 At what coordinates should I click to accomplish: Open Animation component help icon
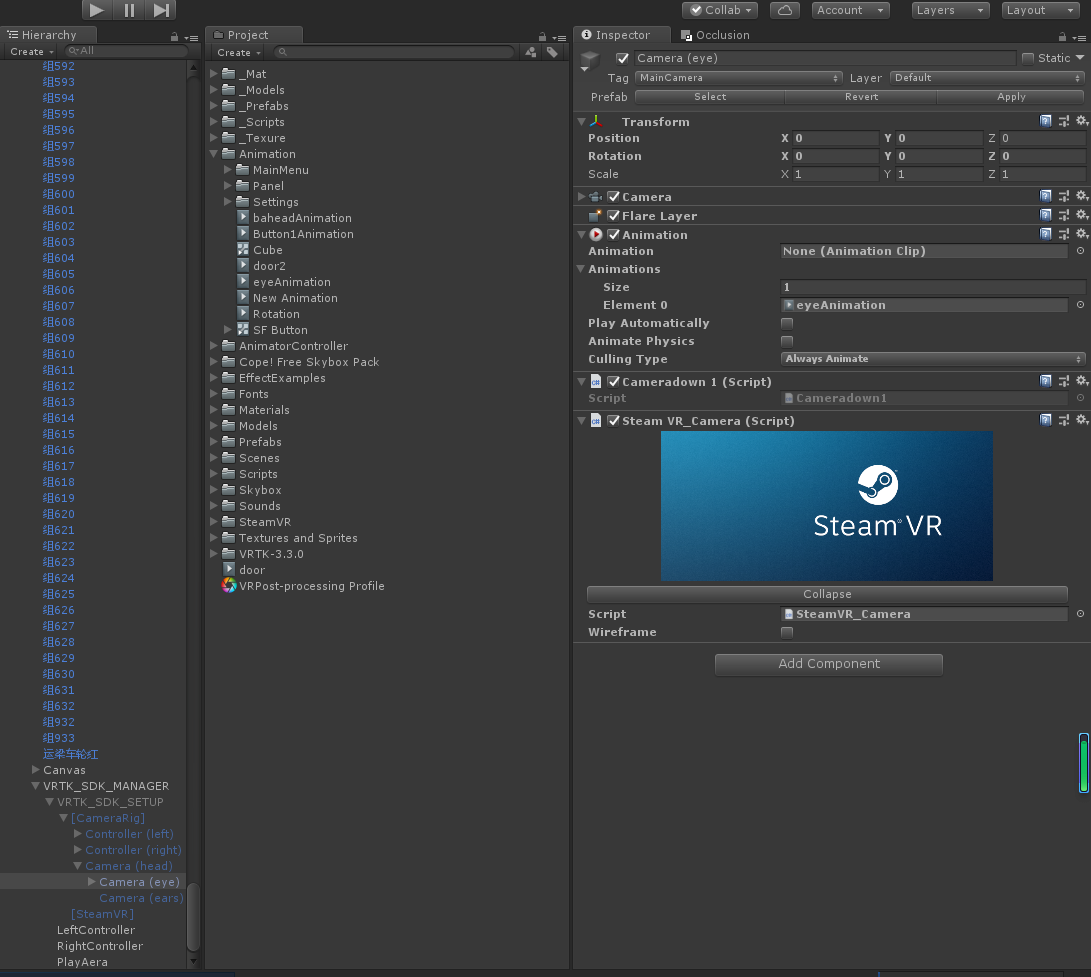click(x=1045, y=234)
